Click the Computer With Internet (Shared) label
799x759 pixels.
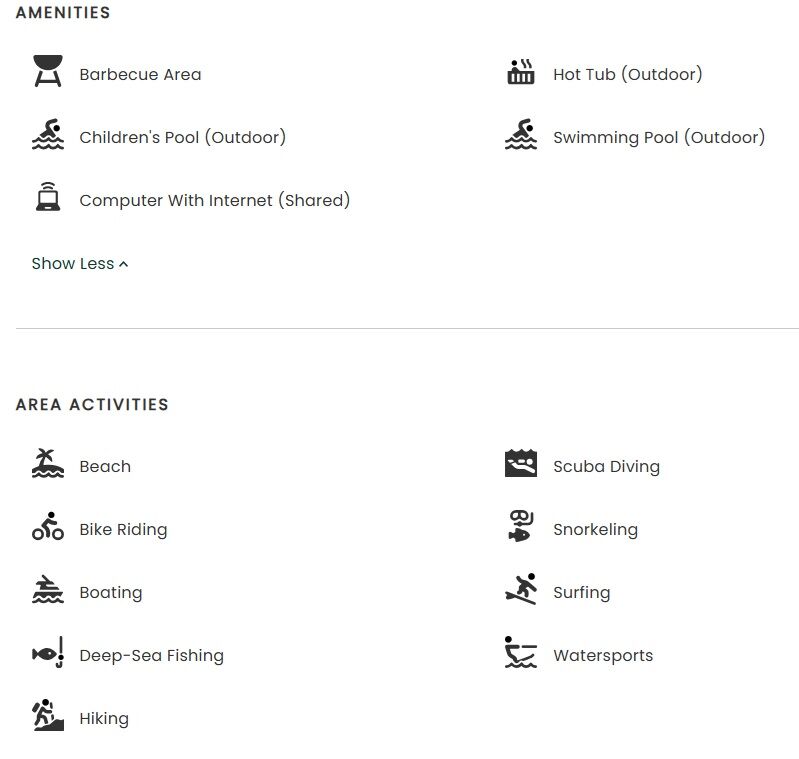tap(214, 200)
